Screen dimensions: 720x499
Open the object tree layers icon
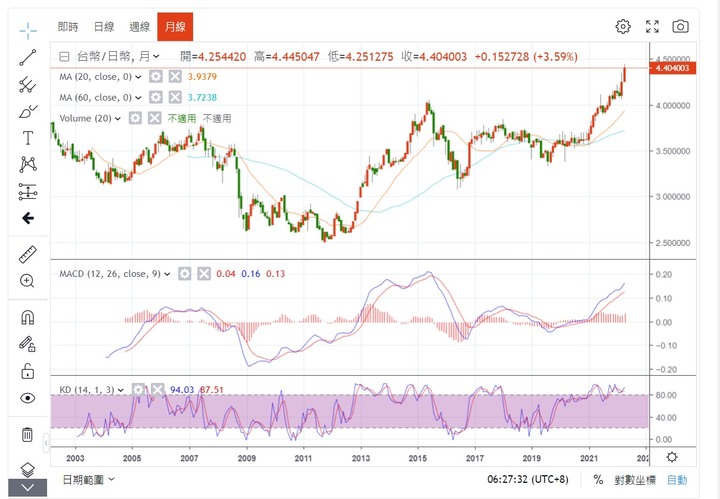pos(28,469)
